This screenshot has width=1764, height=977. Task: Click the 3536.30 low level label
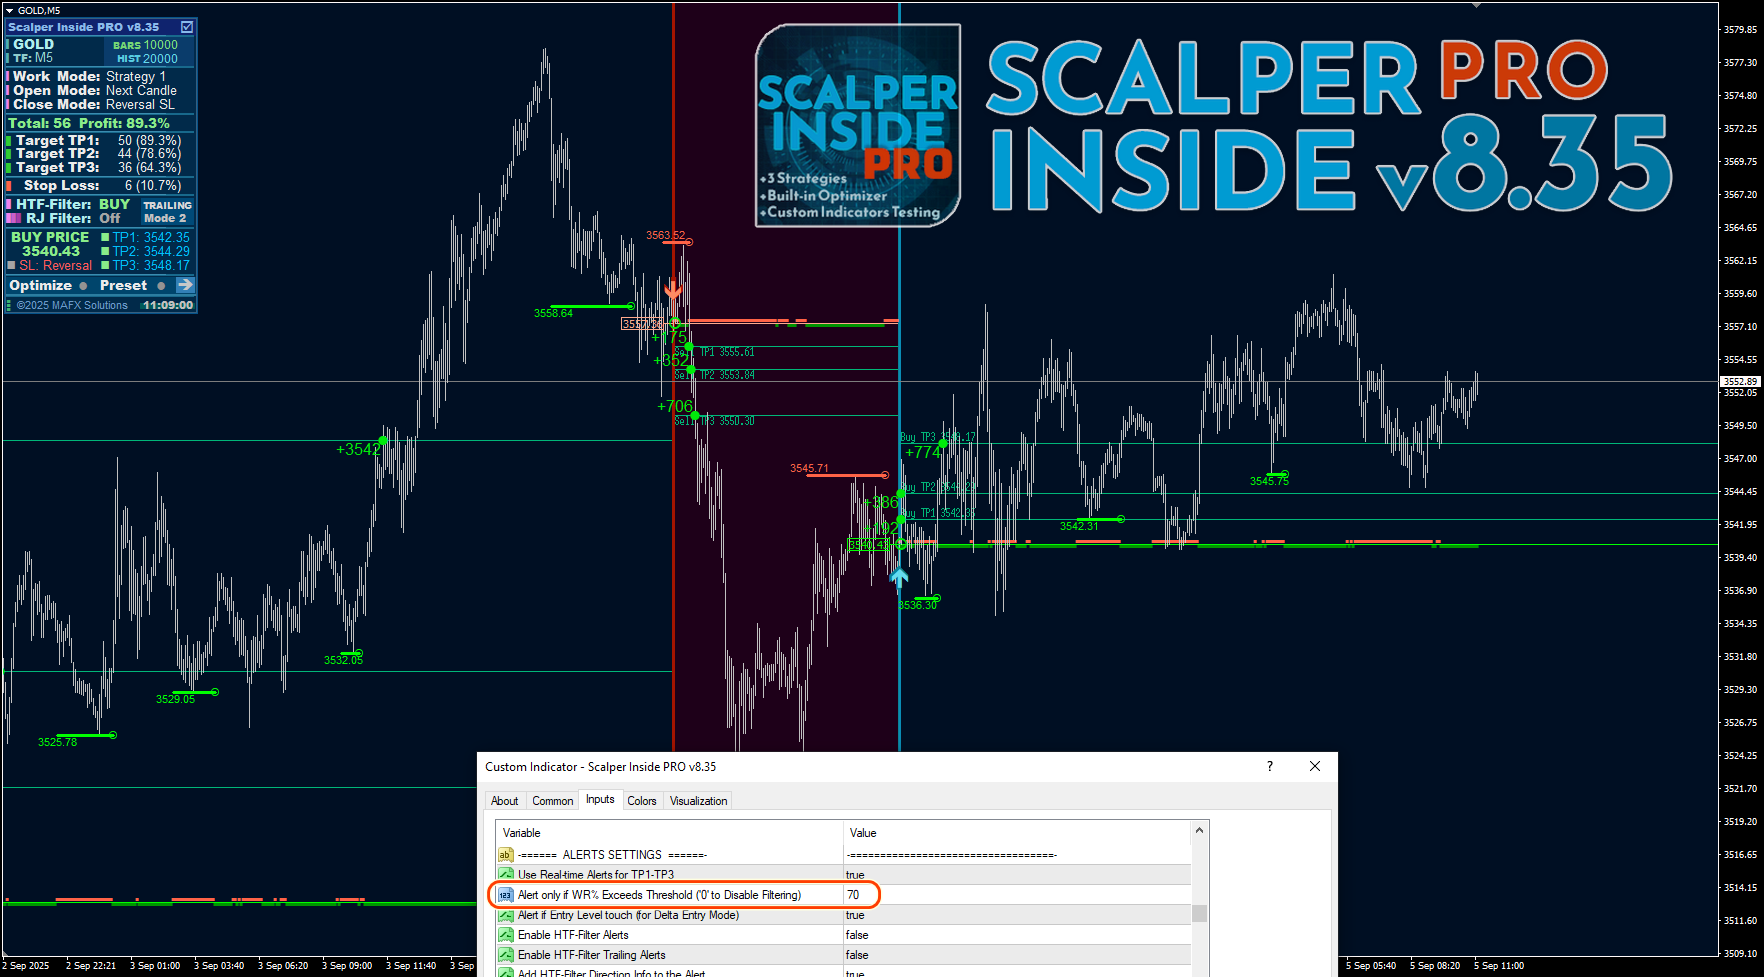pyautogui.click(x=918, y=605)
